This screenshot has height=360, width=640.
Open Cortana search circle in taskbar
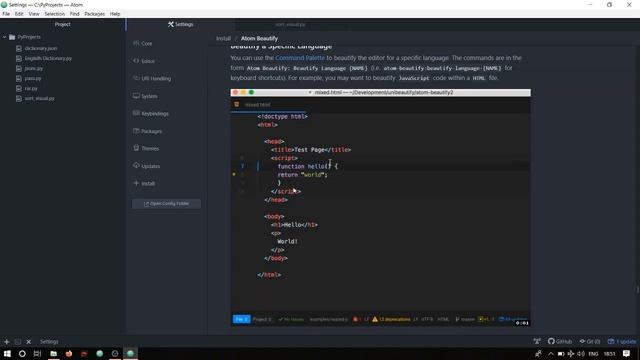coord(22,353)
